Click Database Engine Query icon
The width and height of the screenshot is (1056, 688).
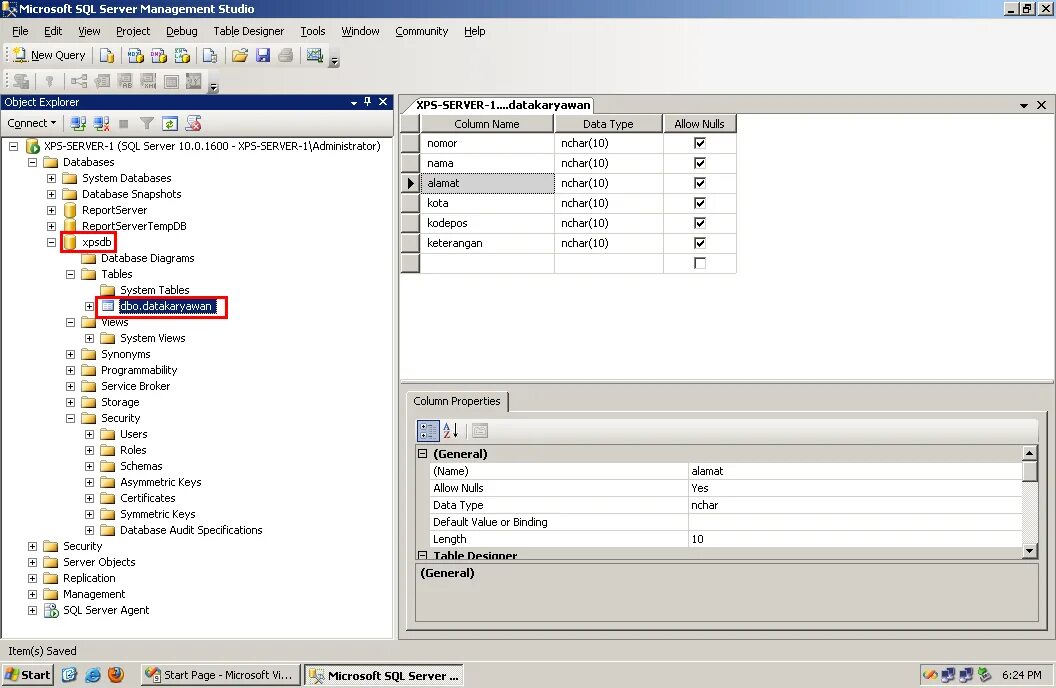point(106,55)
